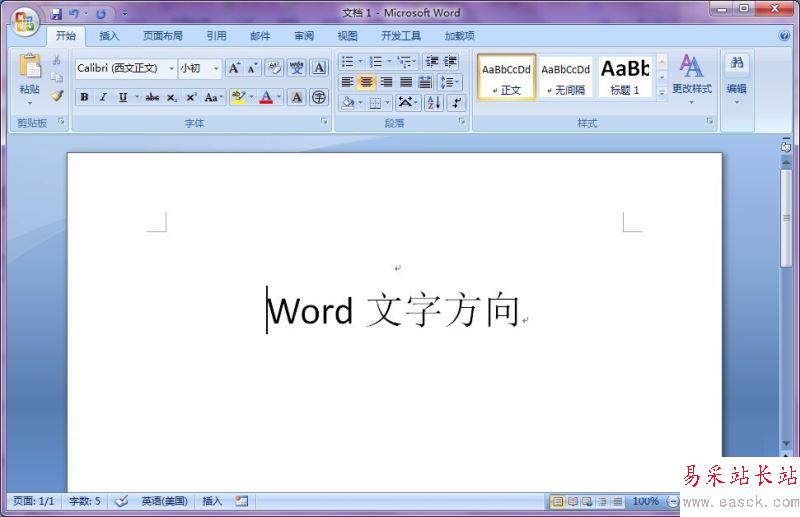This screenshot has height=517, width=800.
Task: Copy selection using the copy icon
Action: pos(57,77)
